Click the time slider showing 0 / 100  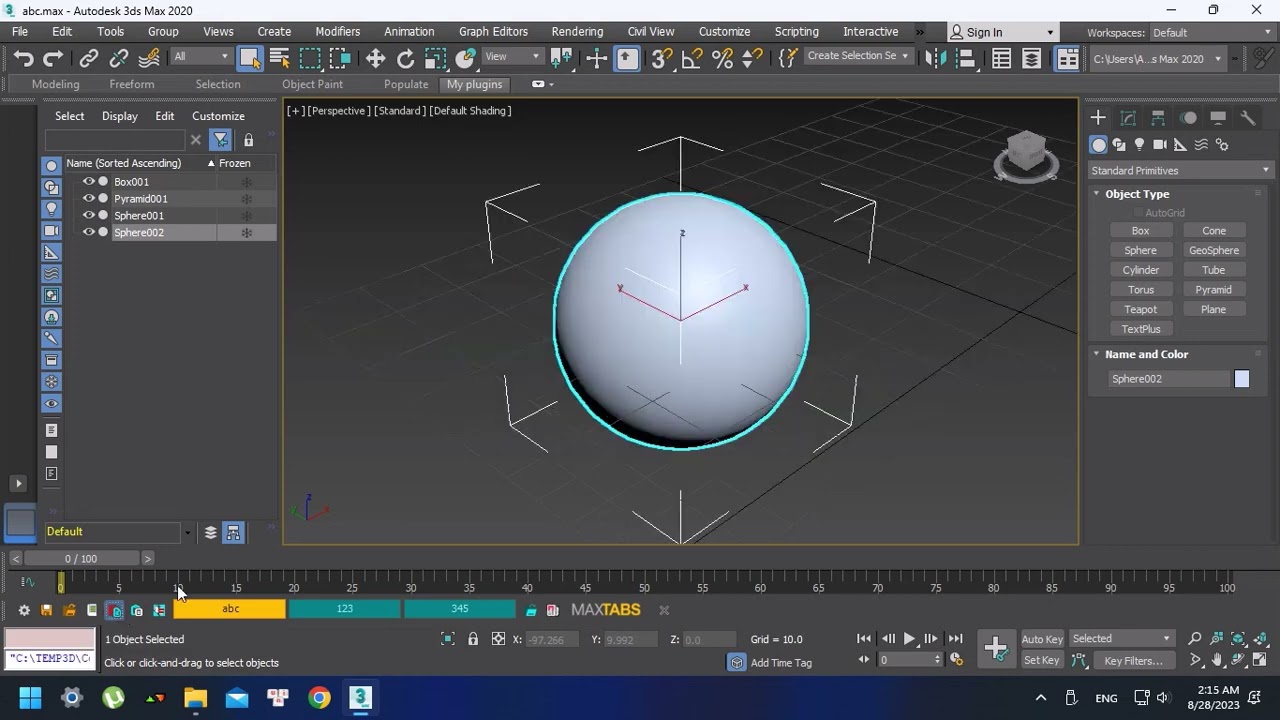click(x=81, y=559)
